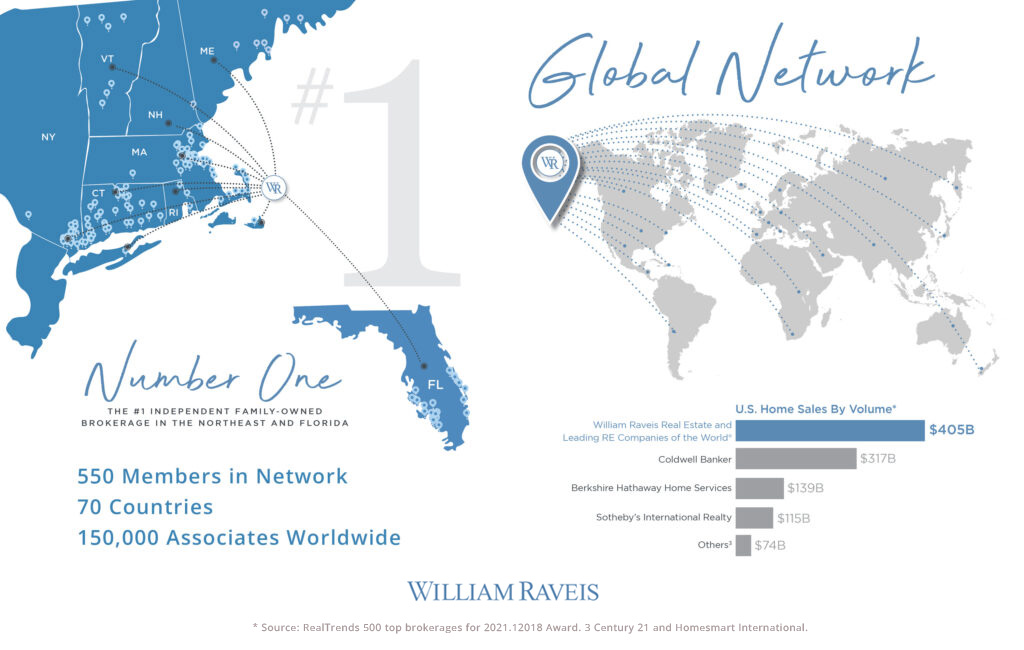The height and width of the screenshot is (650, 1024).
Task: Click the Berkshire Hathaway gray bar
Action: click(x=760, y=488)
